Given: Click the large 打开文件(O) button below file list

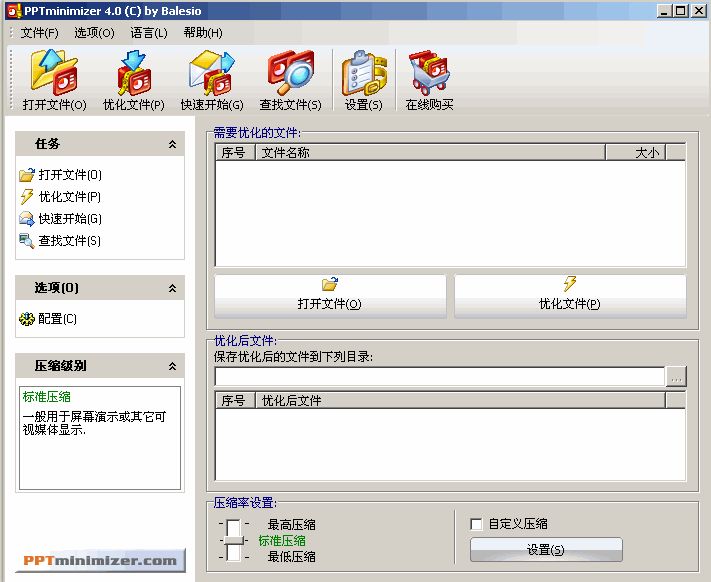Looking at the screenshot, I should pos(330,296).
